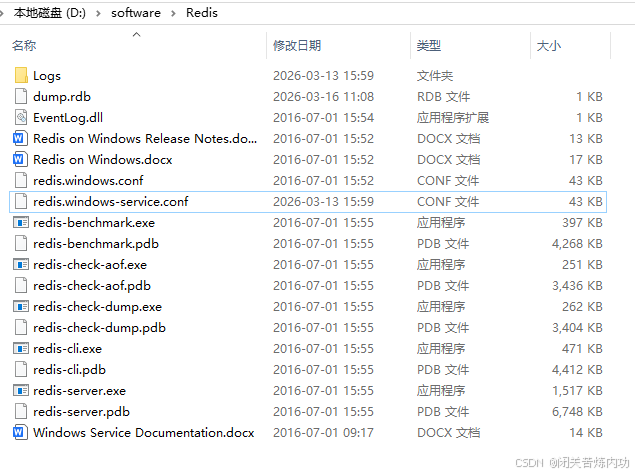This screenshot has height=474, width=635.
Task: Click the 17 KB size cell
Action: [586, 160]
